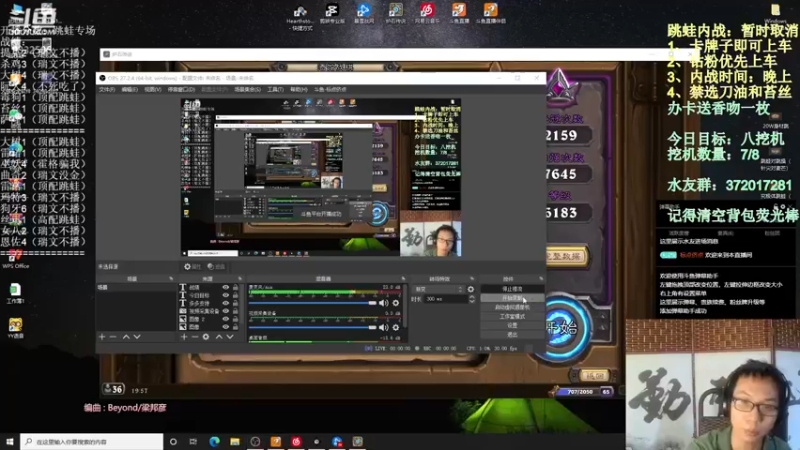
Task: Pop out the 控件 dock using its header icon
Action: 541,279
